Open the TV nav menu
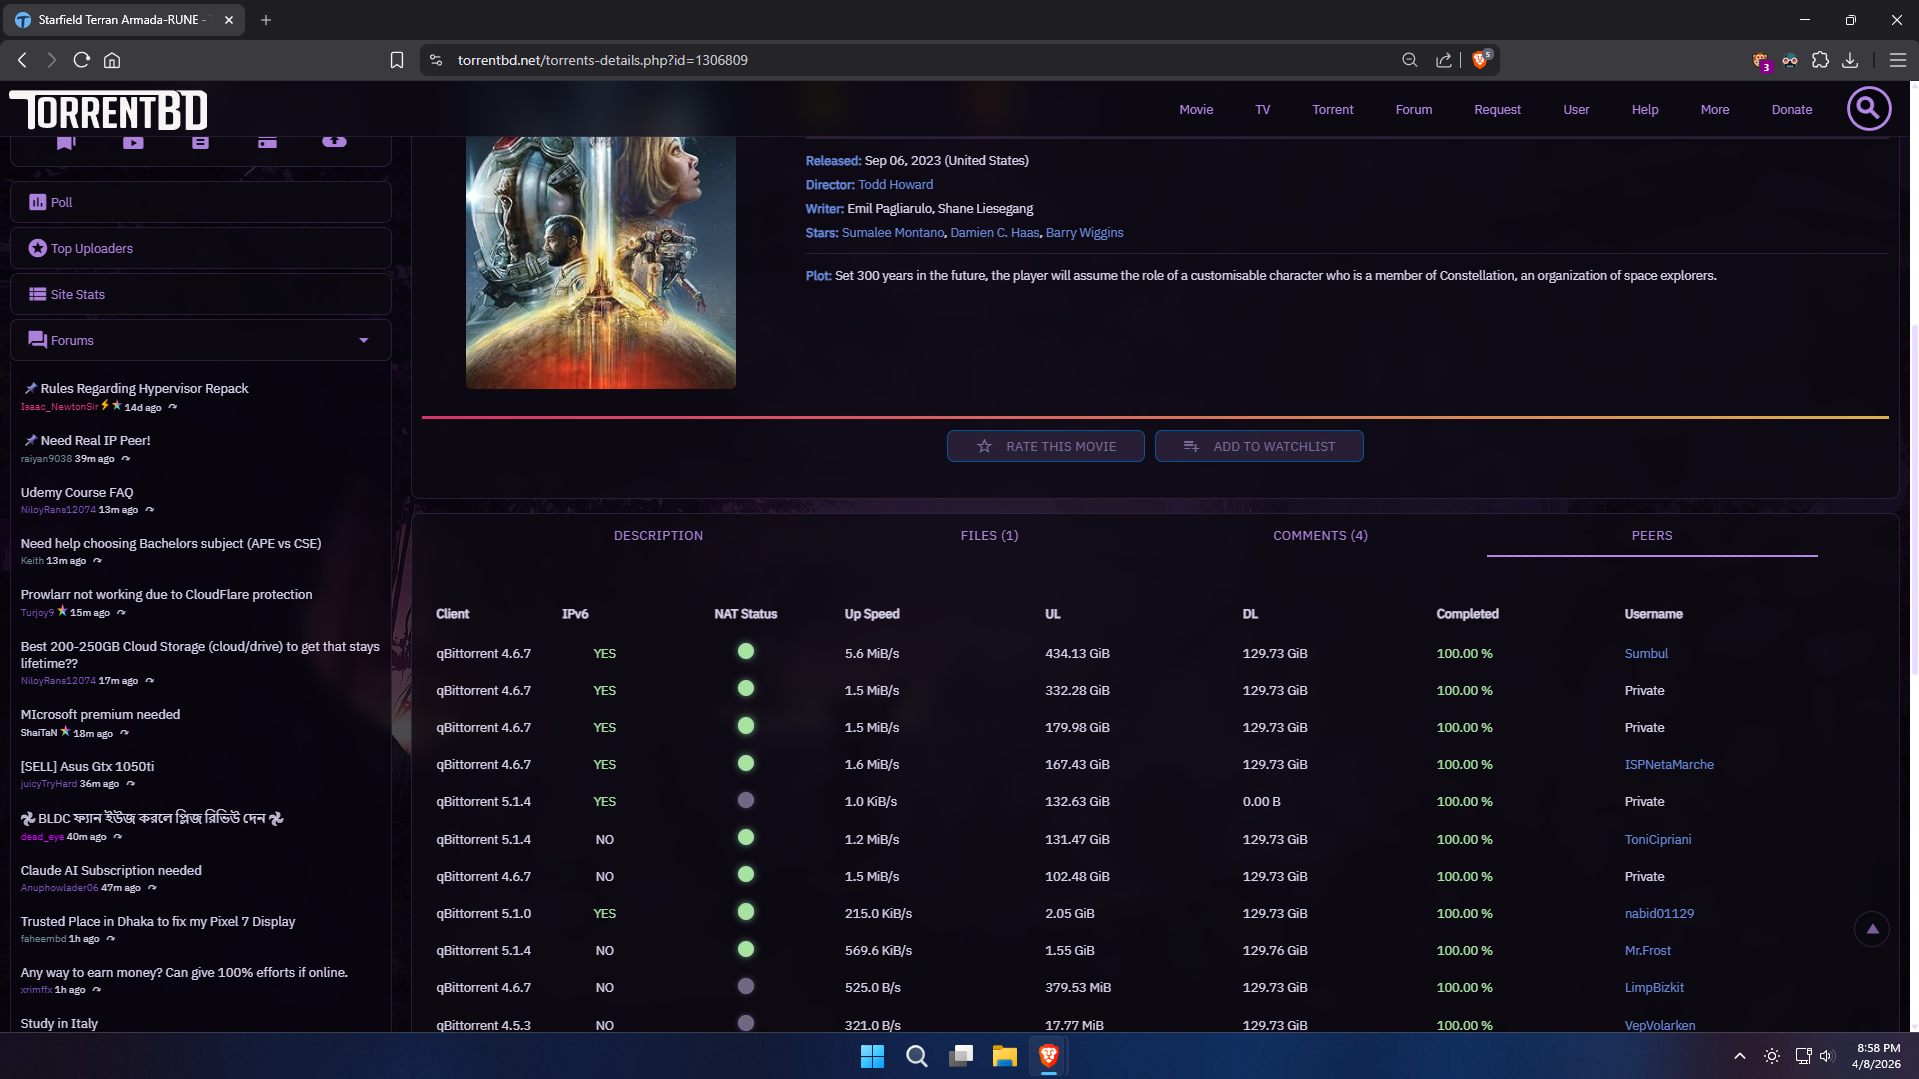Viewport: 1919px width, 1079px height. point(1262,110)
